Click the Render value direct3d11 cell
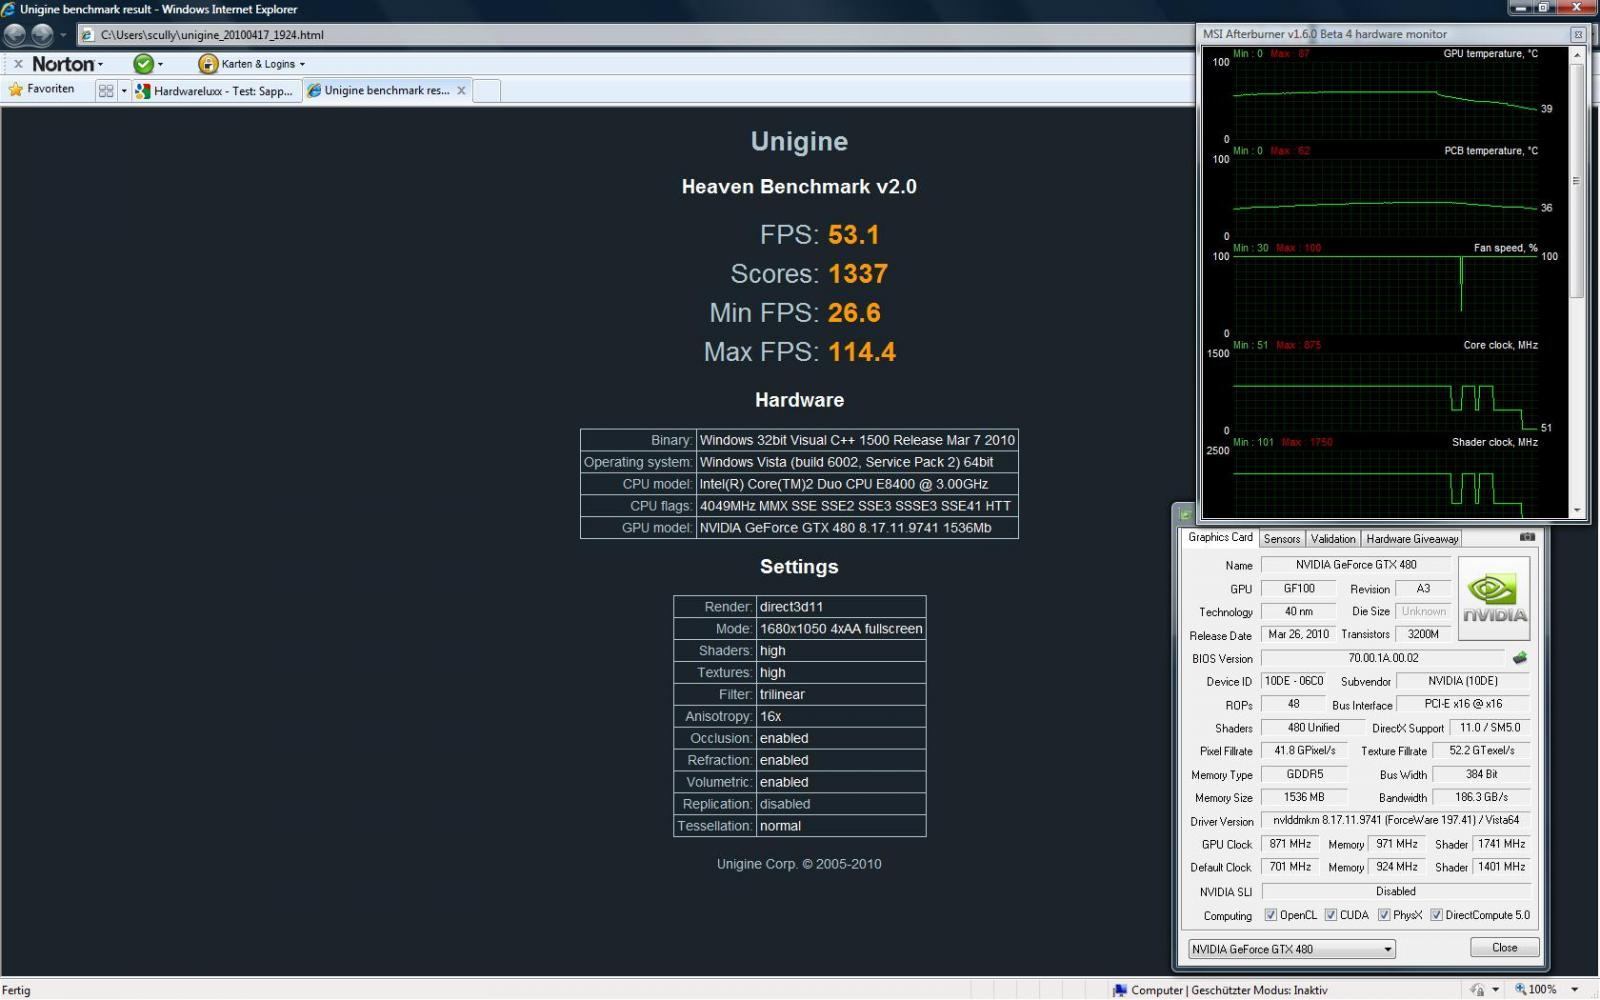Screen dimensions: 1600x1000 [840, 607]
